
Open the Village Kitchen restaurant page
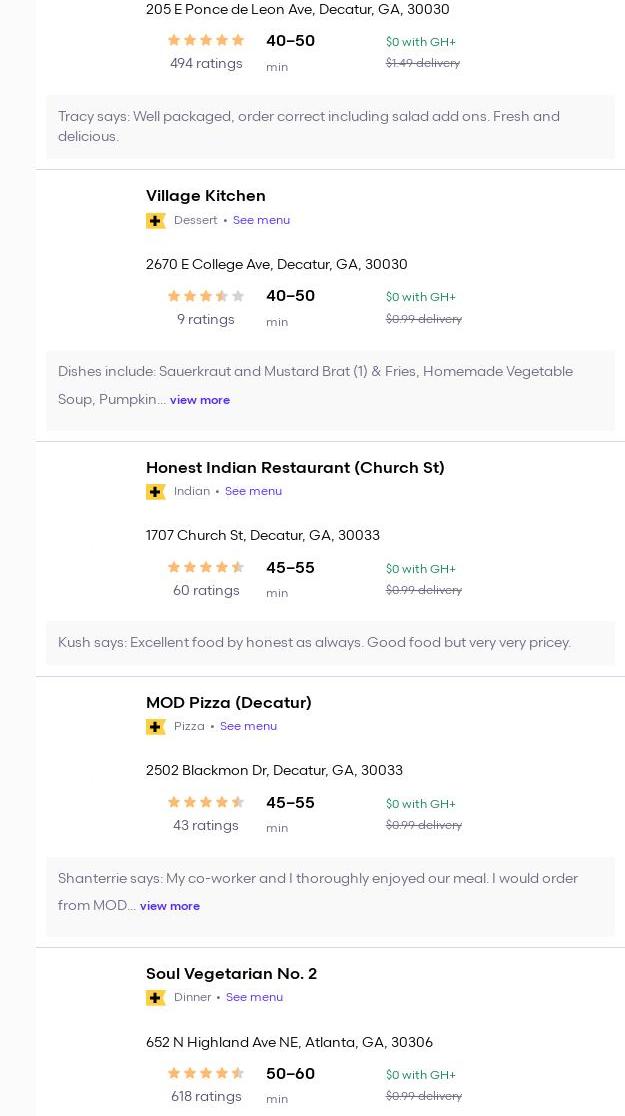pyautogui.click(x=206, y=196)
